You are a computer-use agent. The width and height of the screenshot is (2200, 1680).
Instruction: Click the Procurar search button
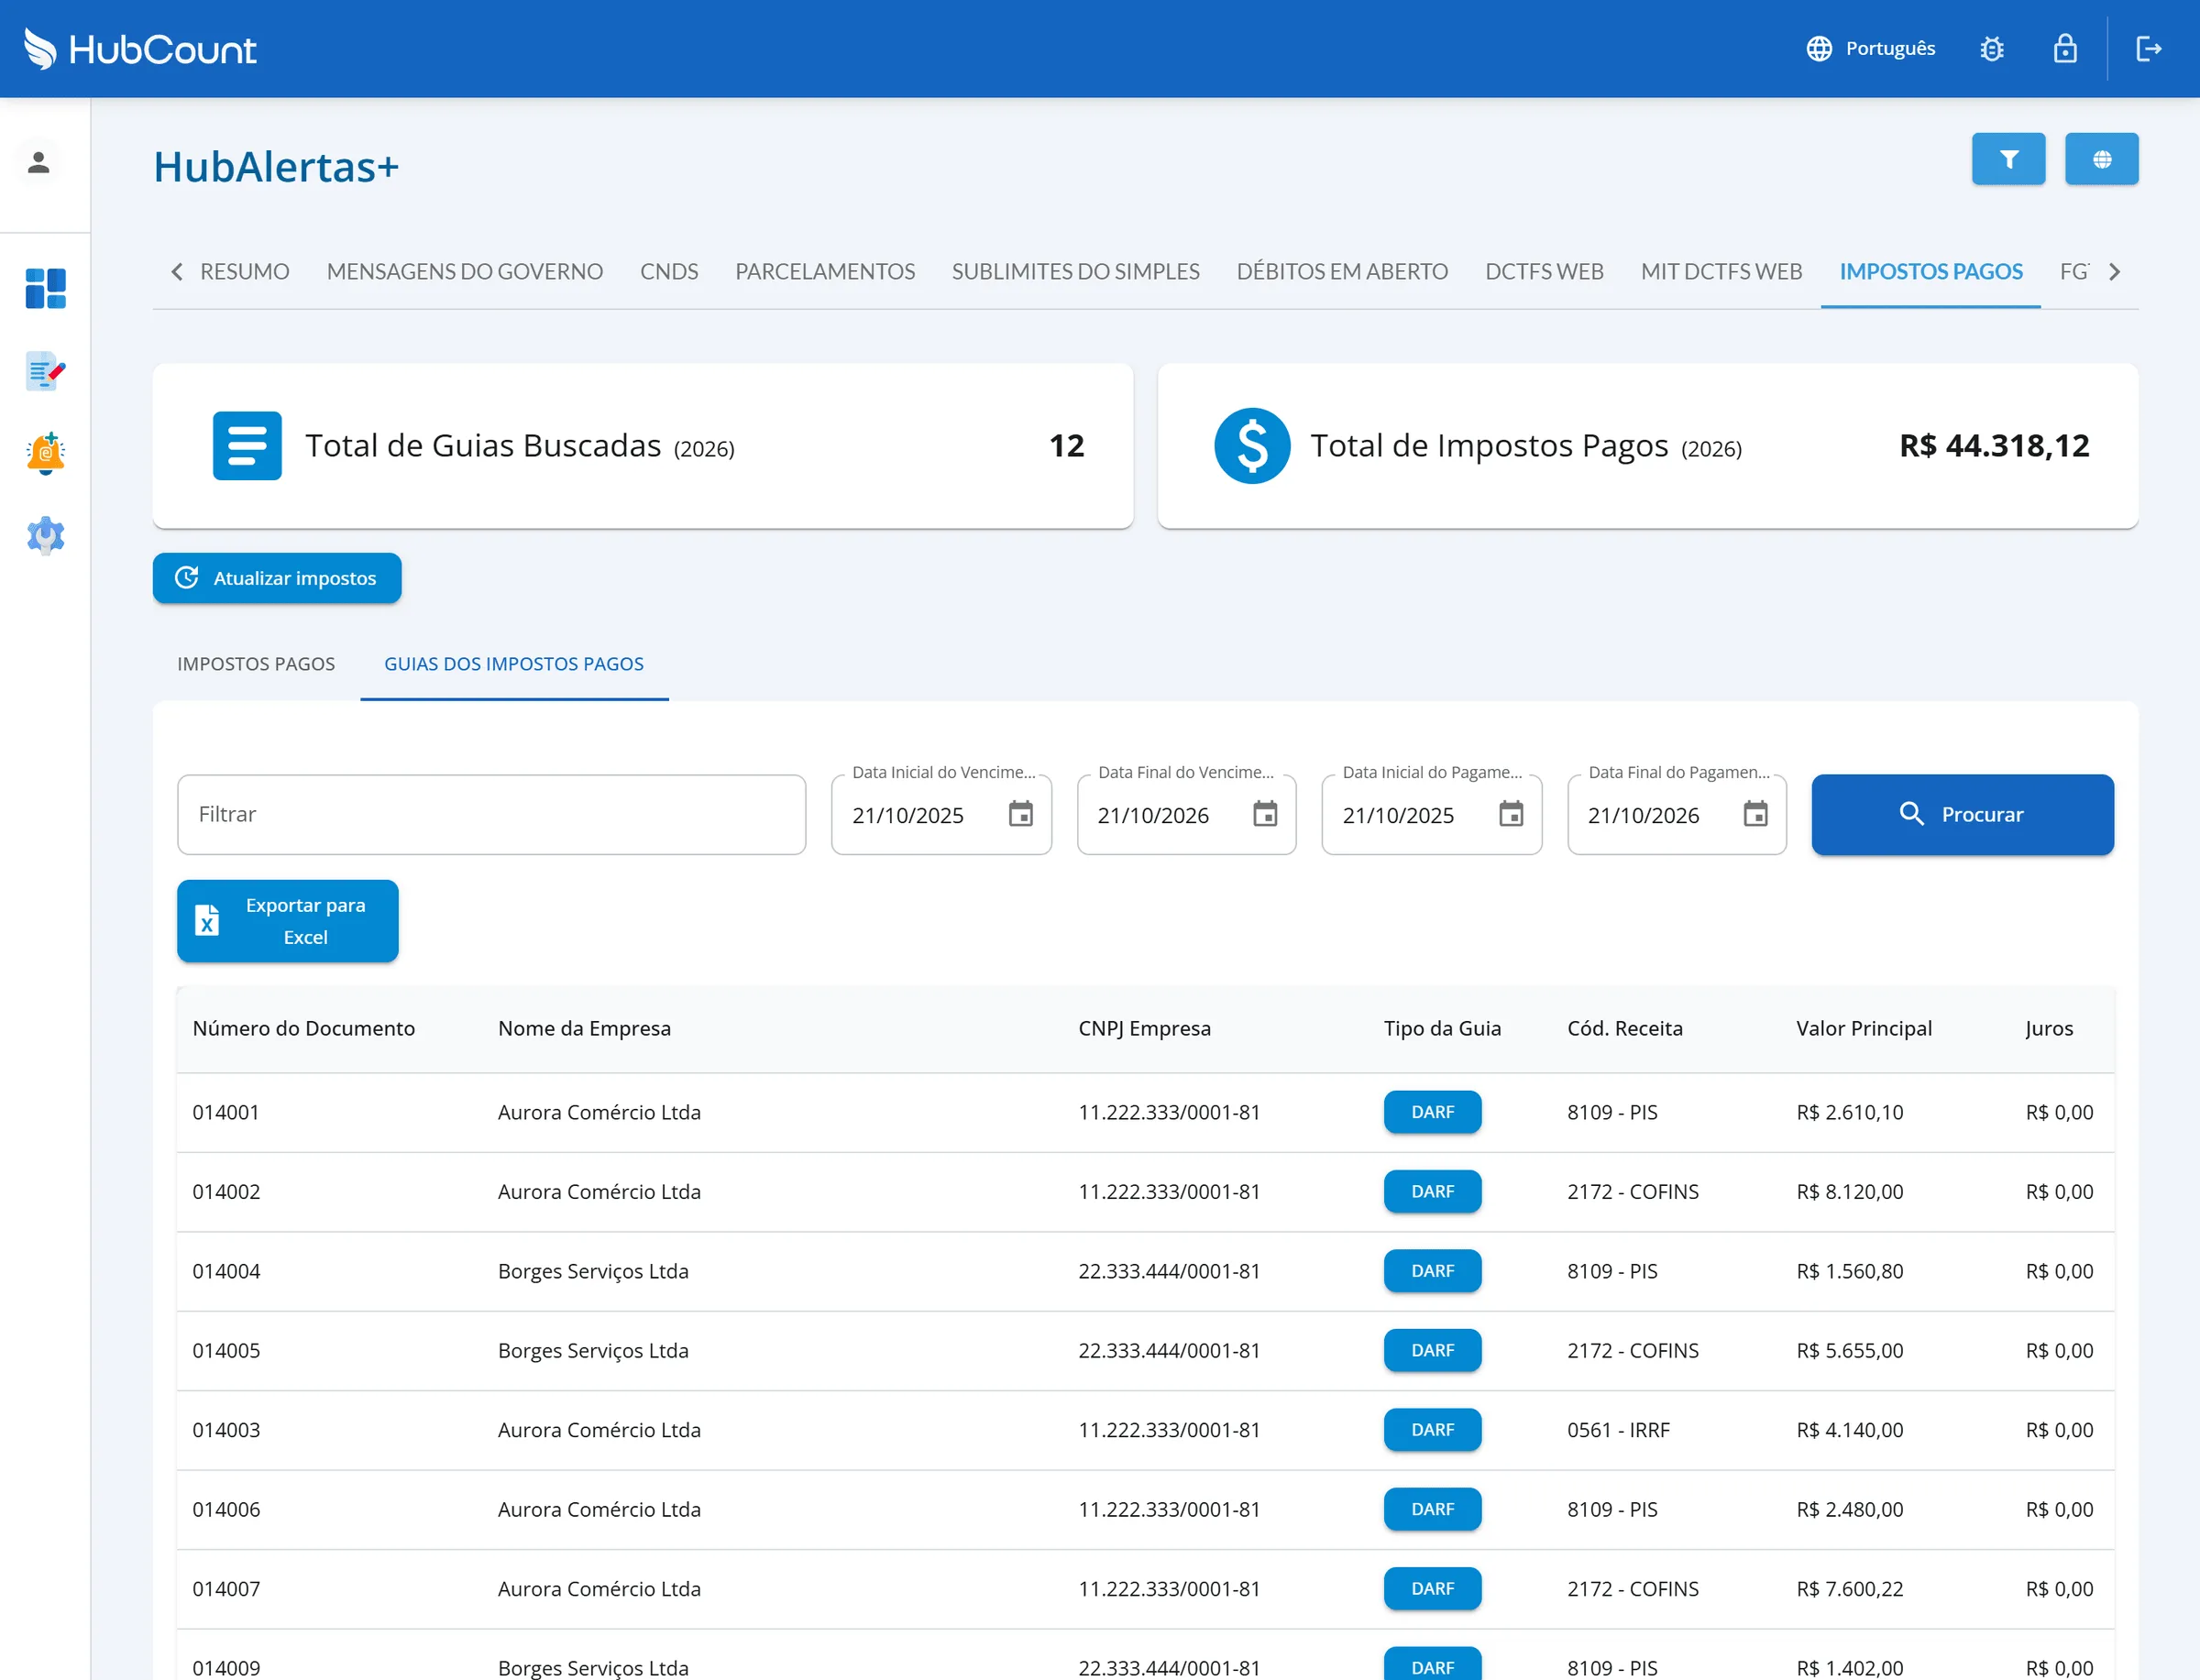point(1962,814)
